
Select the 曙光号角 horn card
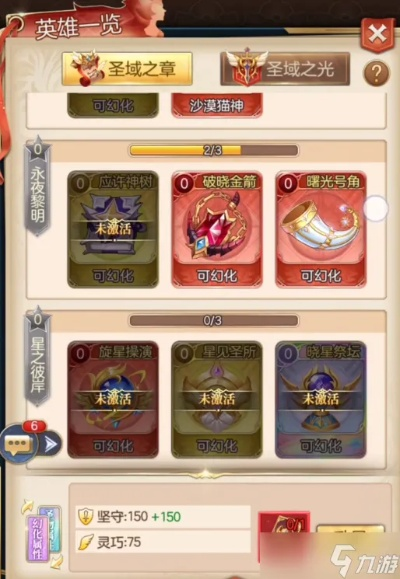click(x=321, y=229)
